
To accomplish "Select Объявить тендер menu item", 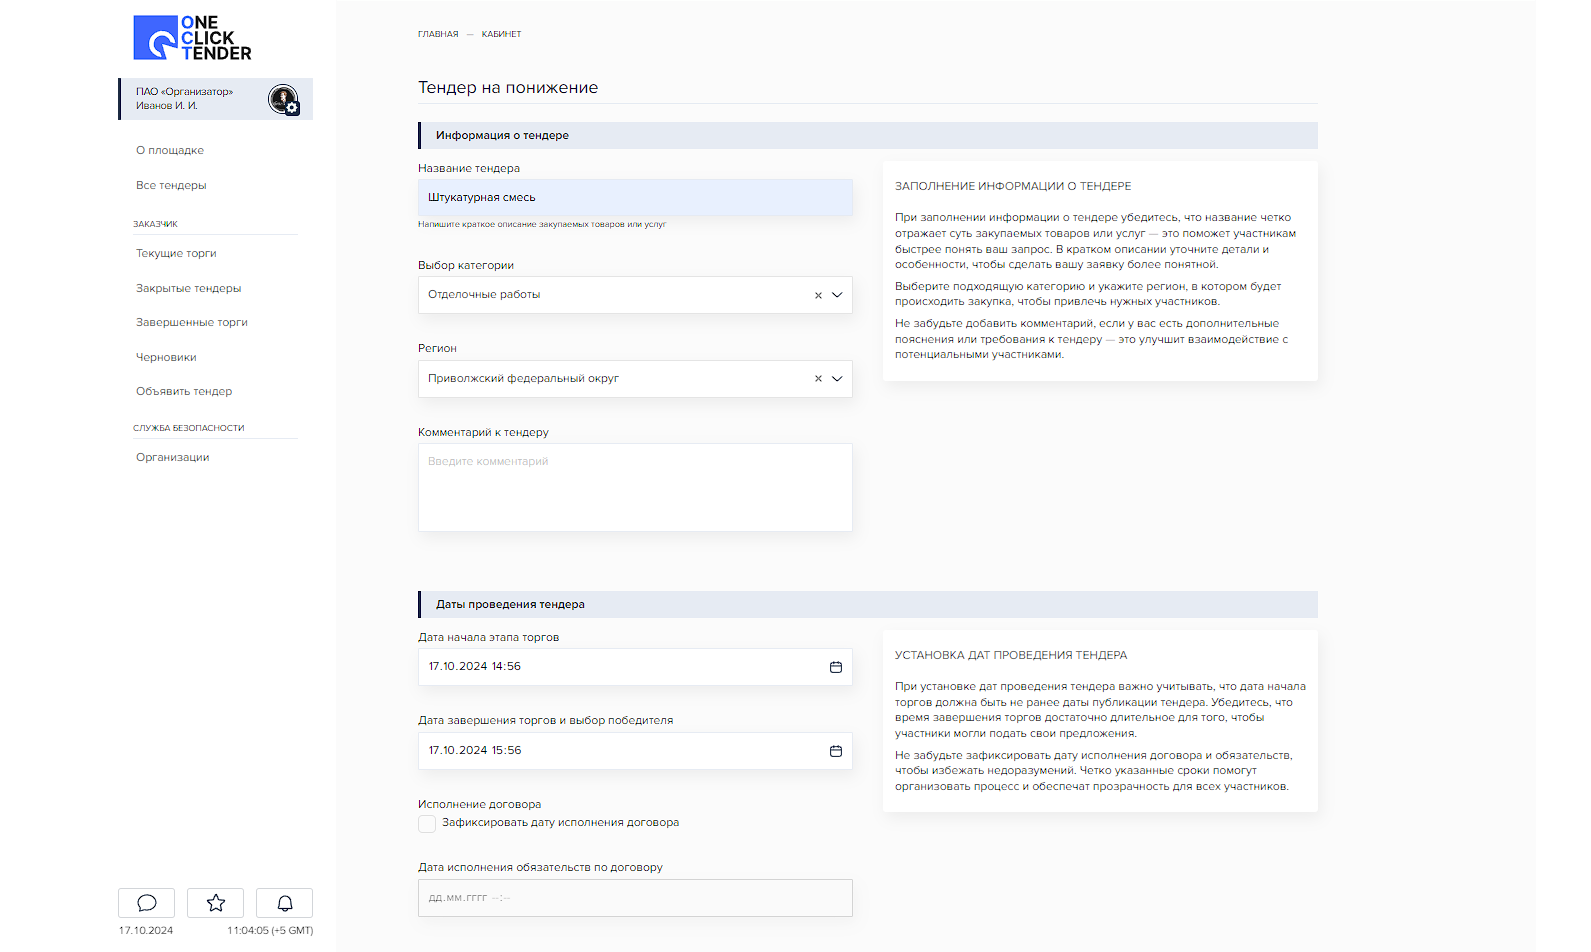I will point(184,391).
